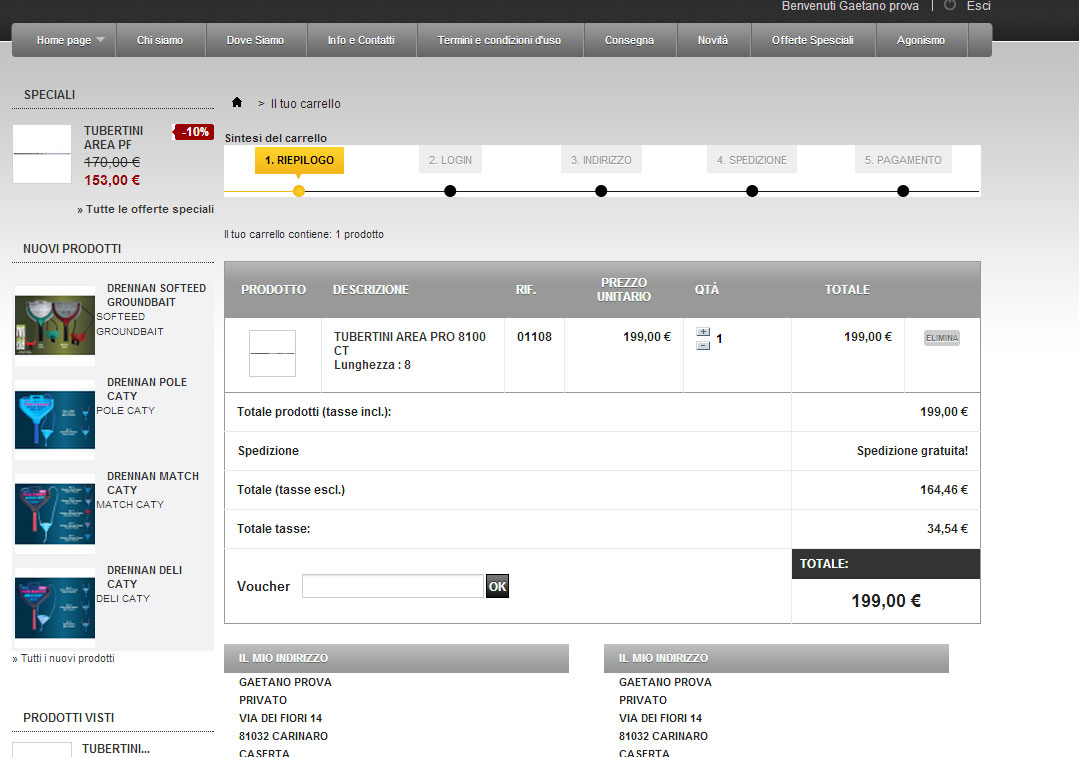Open the Tutti i nuovi prodotti link
The height and width of the screenshot is (757, 1079).
[x=67, y=658]
